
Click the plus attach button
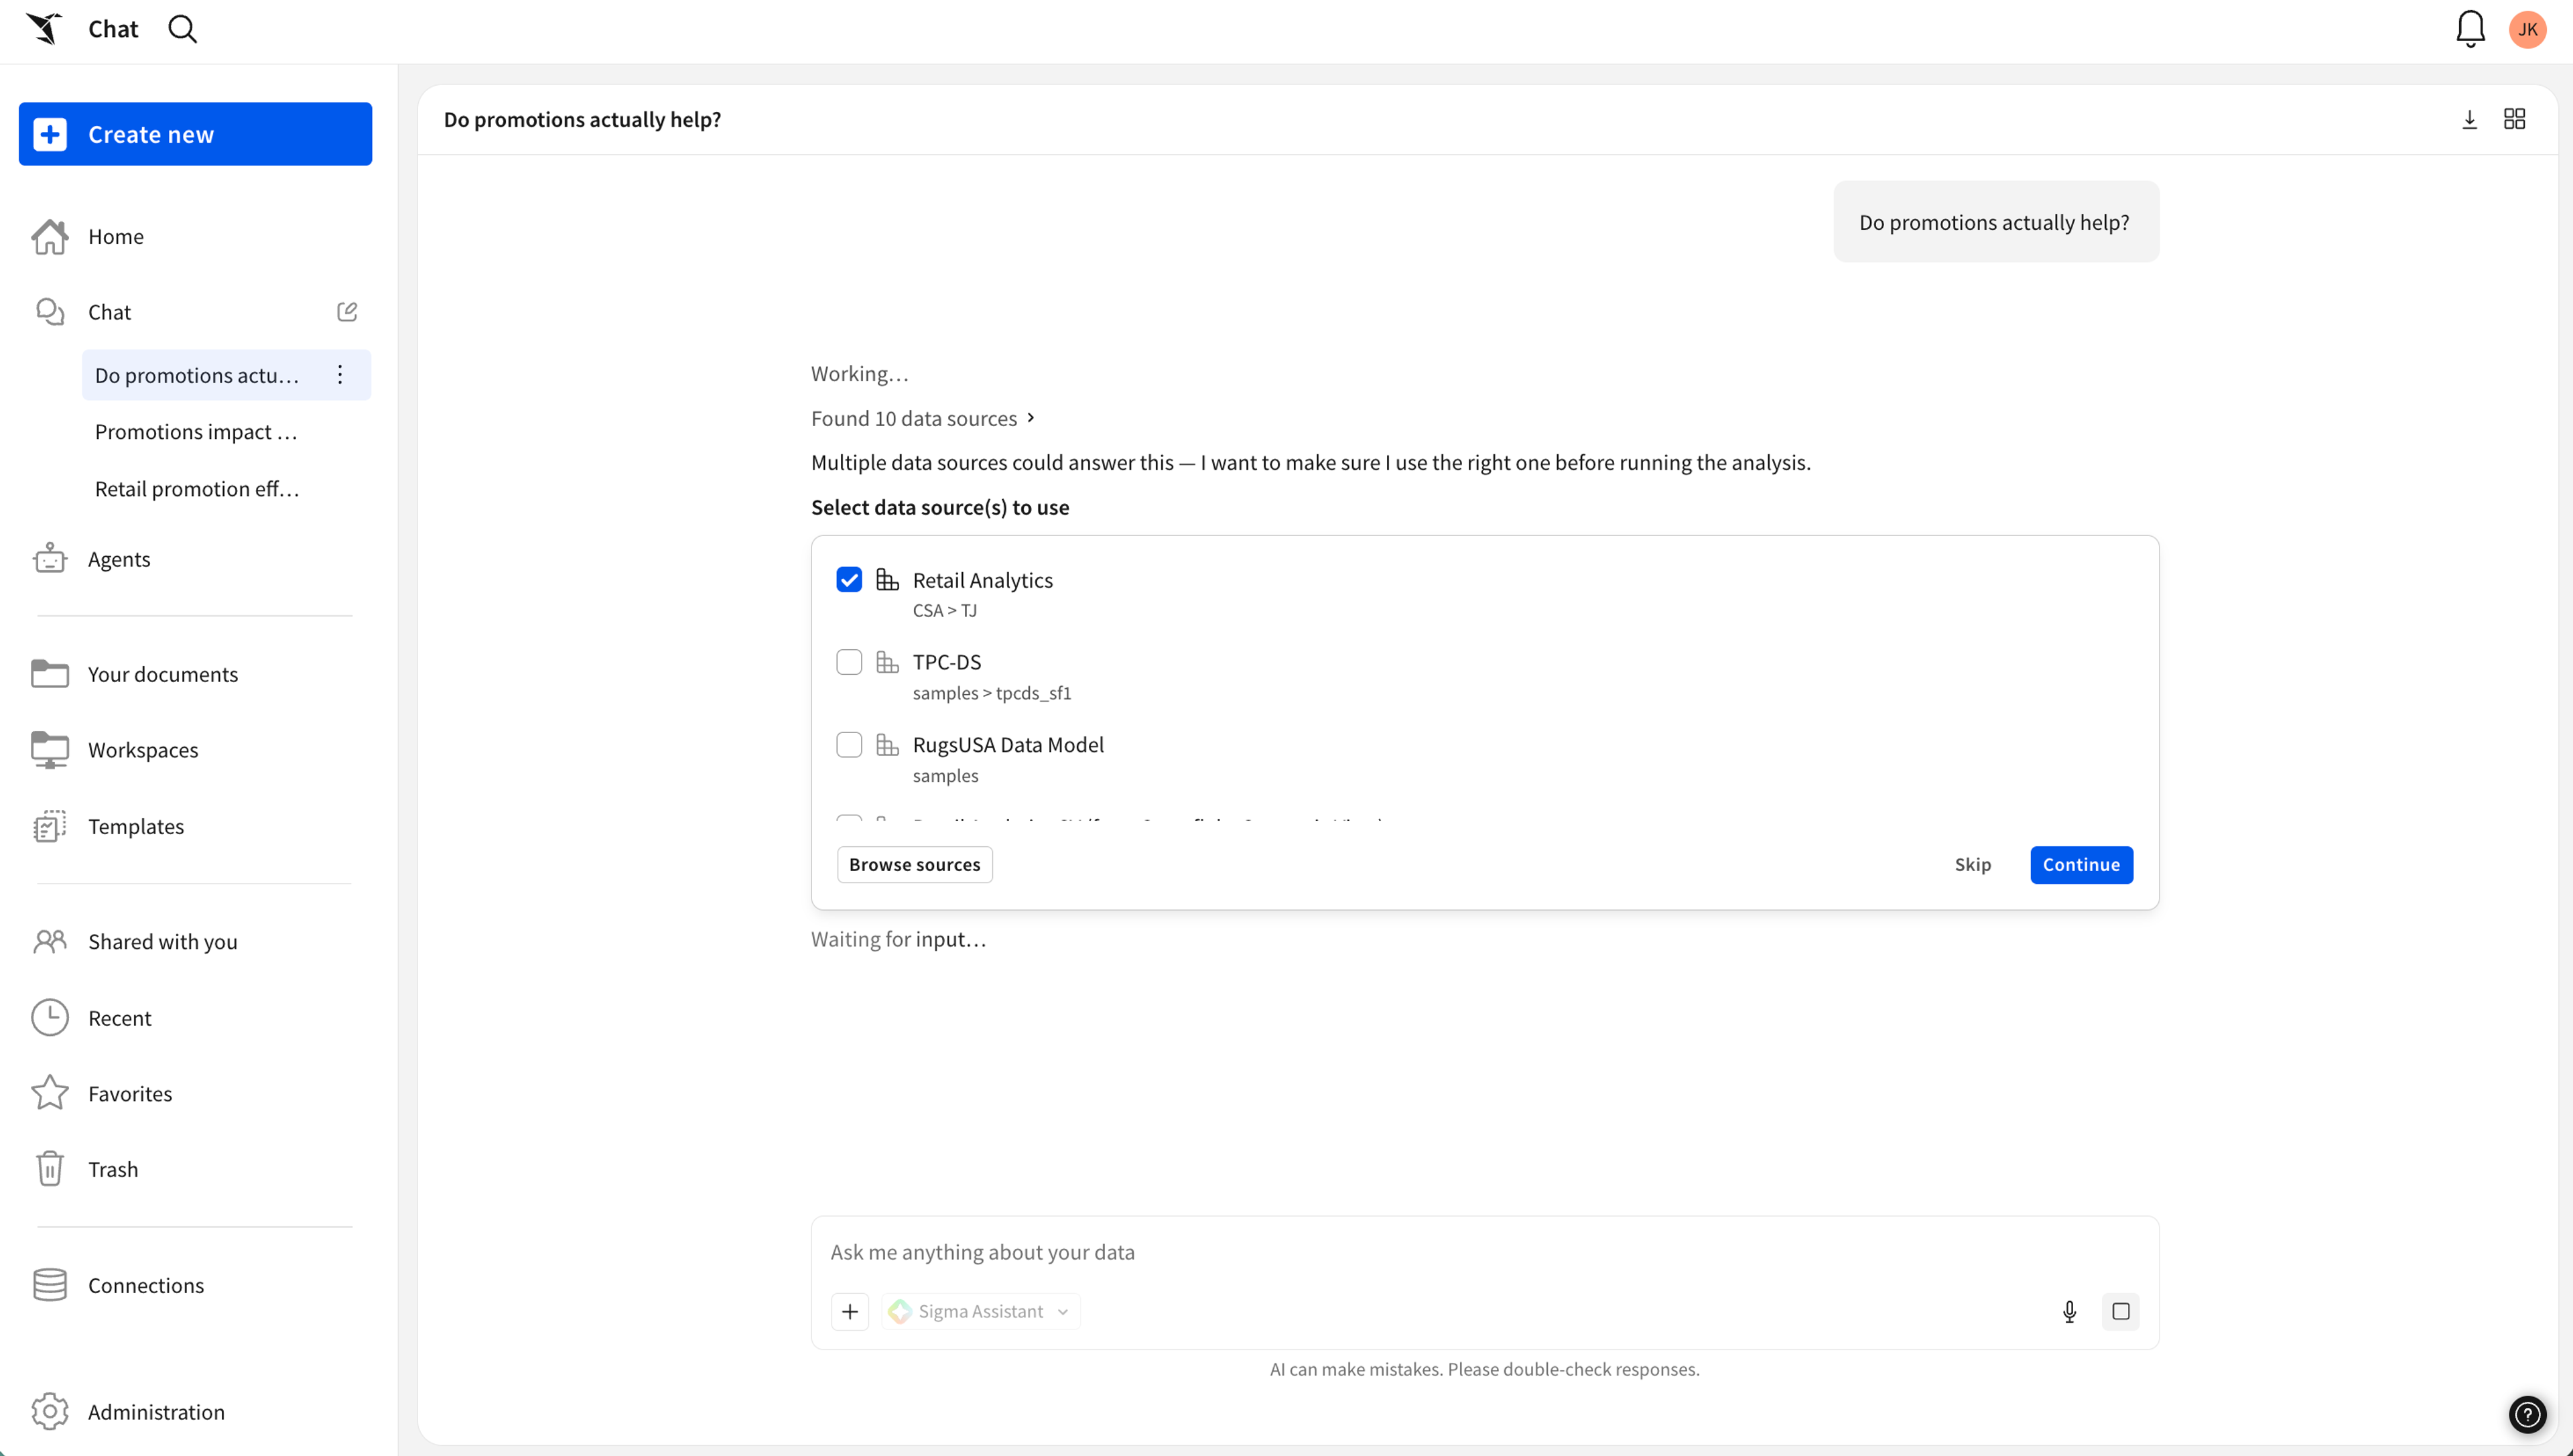click(x=850, y=1311)
